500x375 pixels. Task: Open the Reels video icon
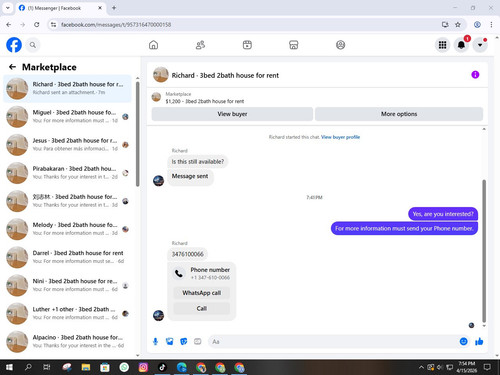247,45
